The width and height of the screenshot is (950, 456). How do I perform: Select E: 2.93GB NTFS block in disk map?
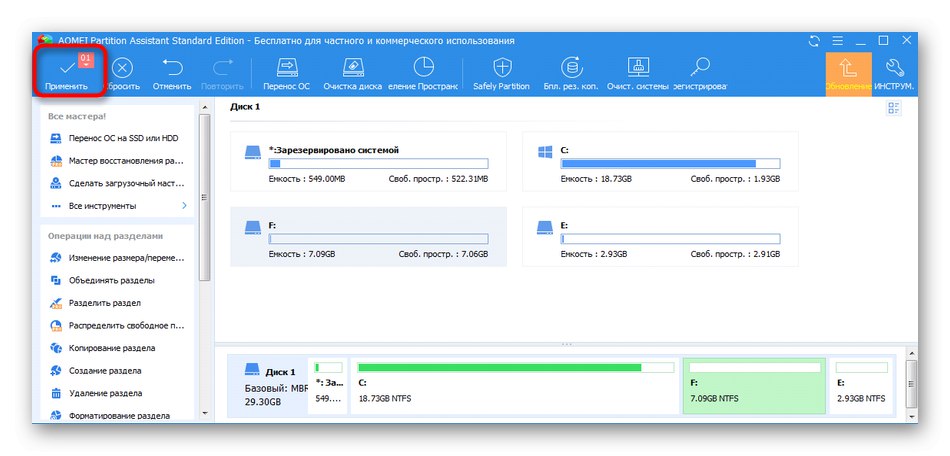862,386
